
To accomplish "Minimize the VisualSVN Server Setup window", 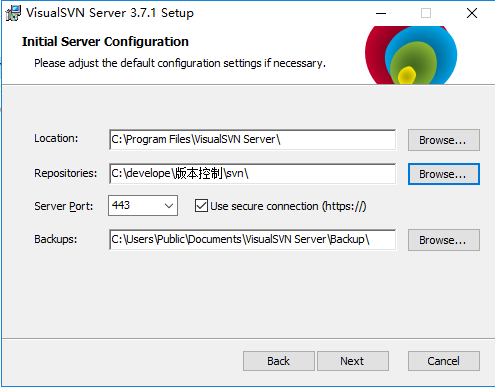I will [x=381, y=13].
